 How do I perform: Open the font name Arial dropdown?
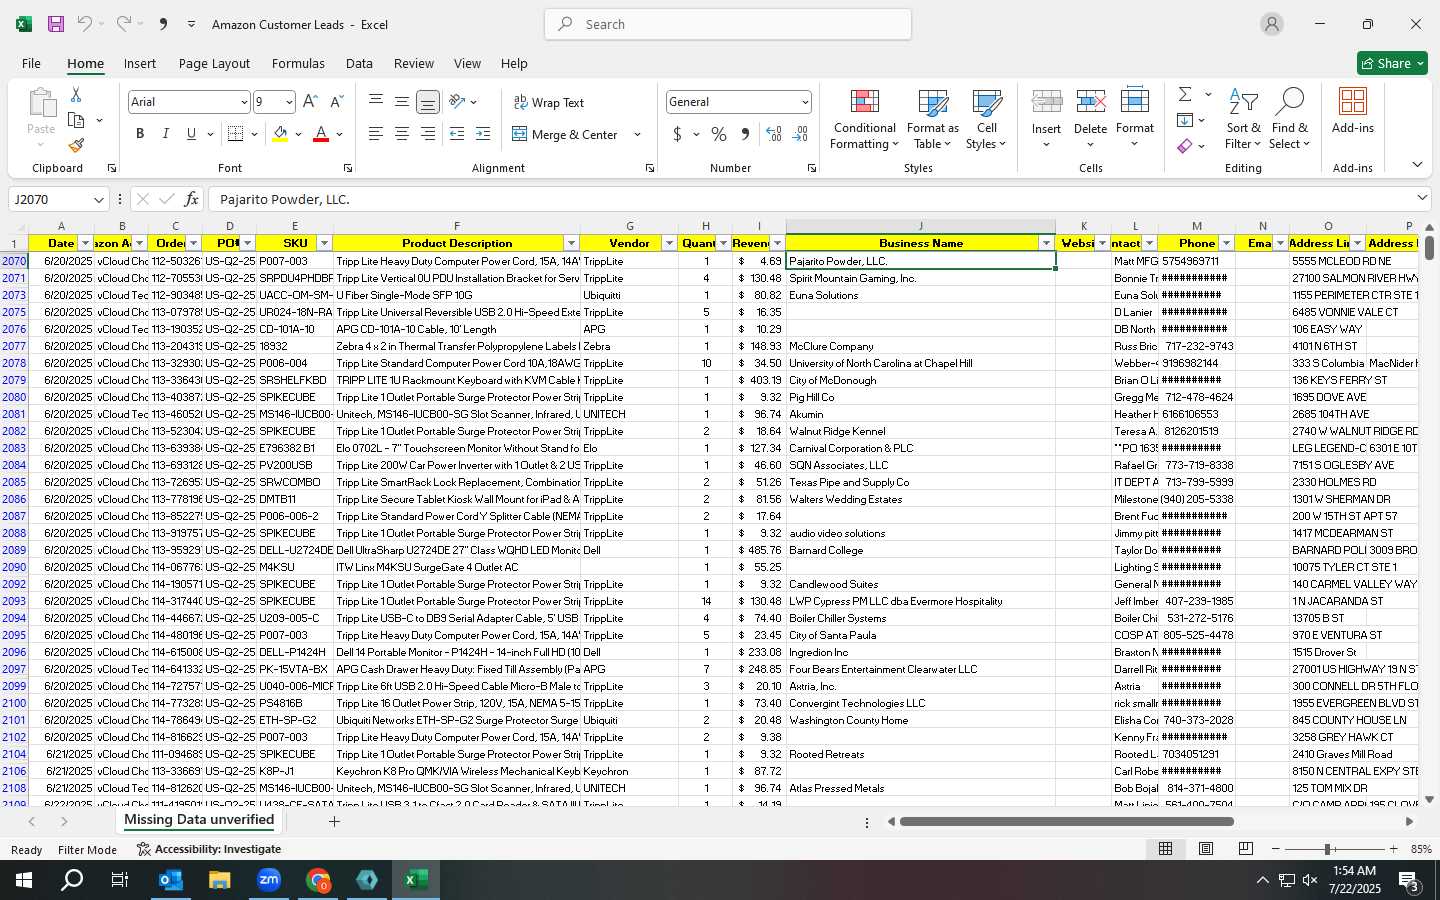pos(244,102)
